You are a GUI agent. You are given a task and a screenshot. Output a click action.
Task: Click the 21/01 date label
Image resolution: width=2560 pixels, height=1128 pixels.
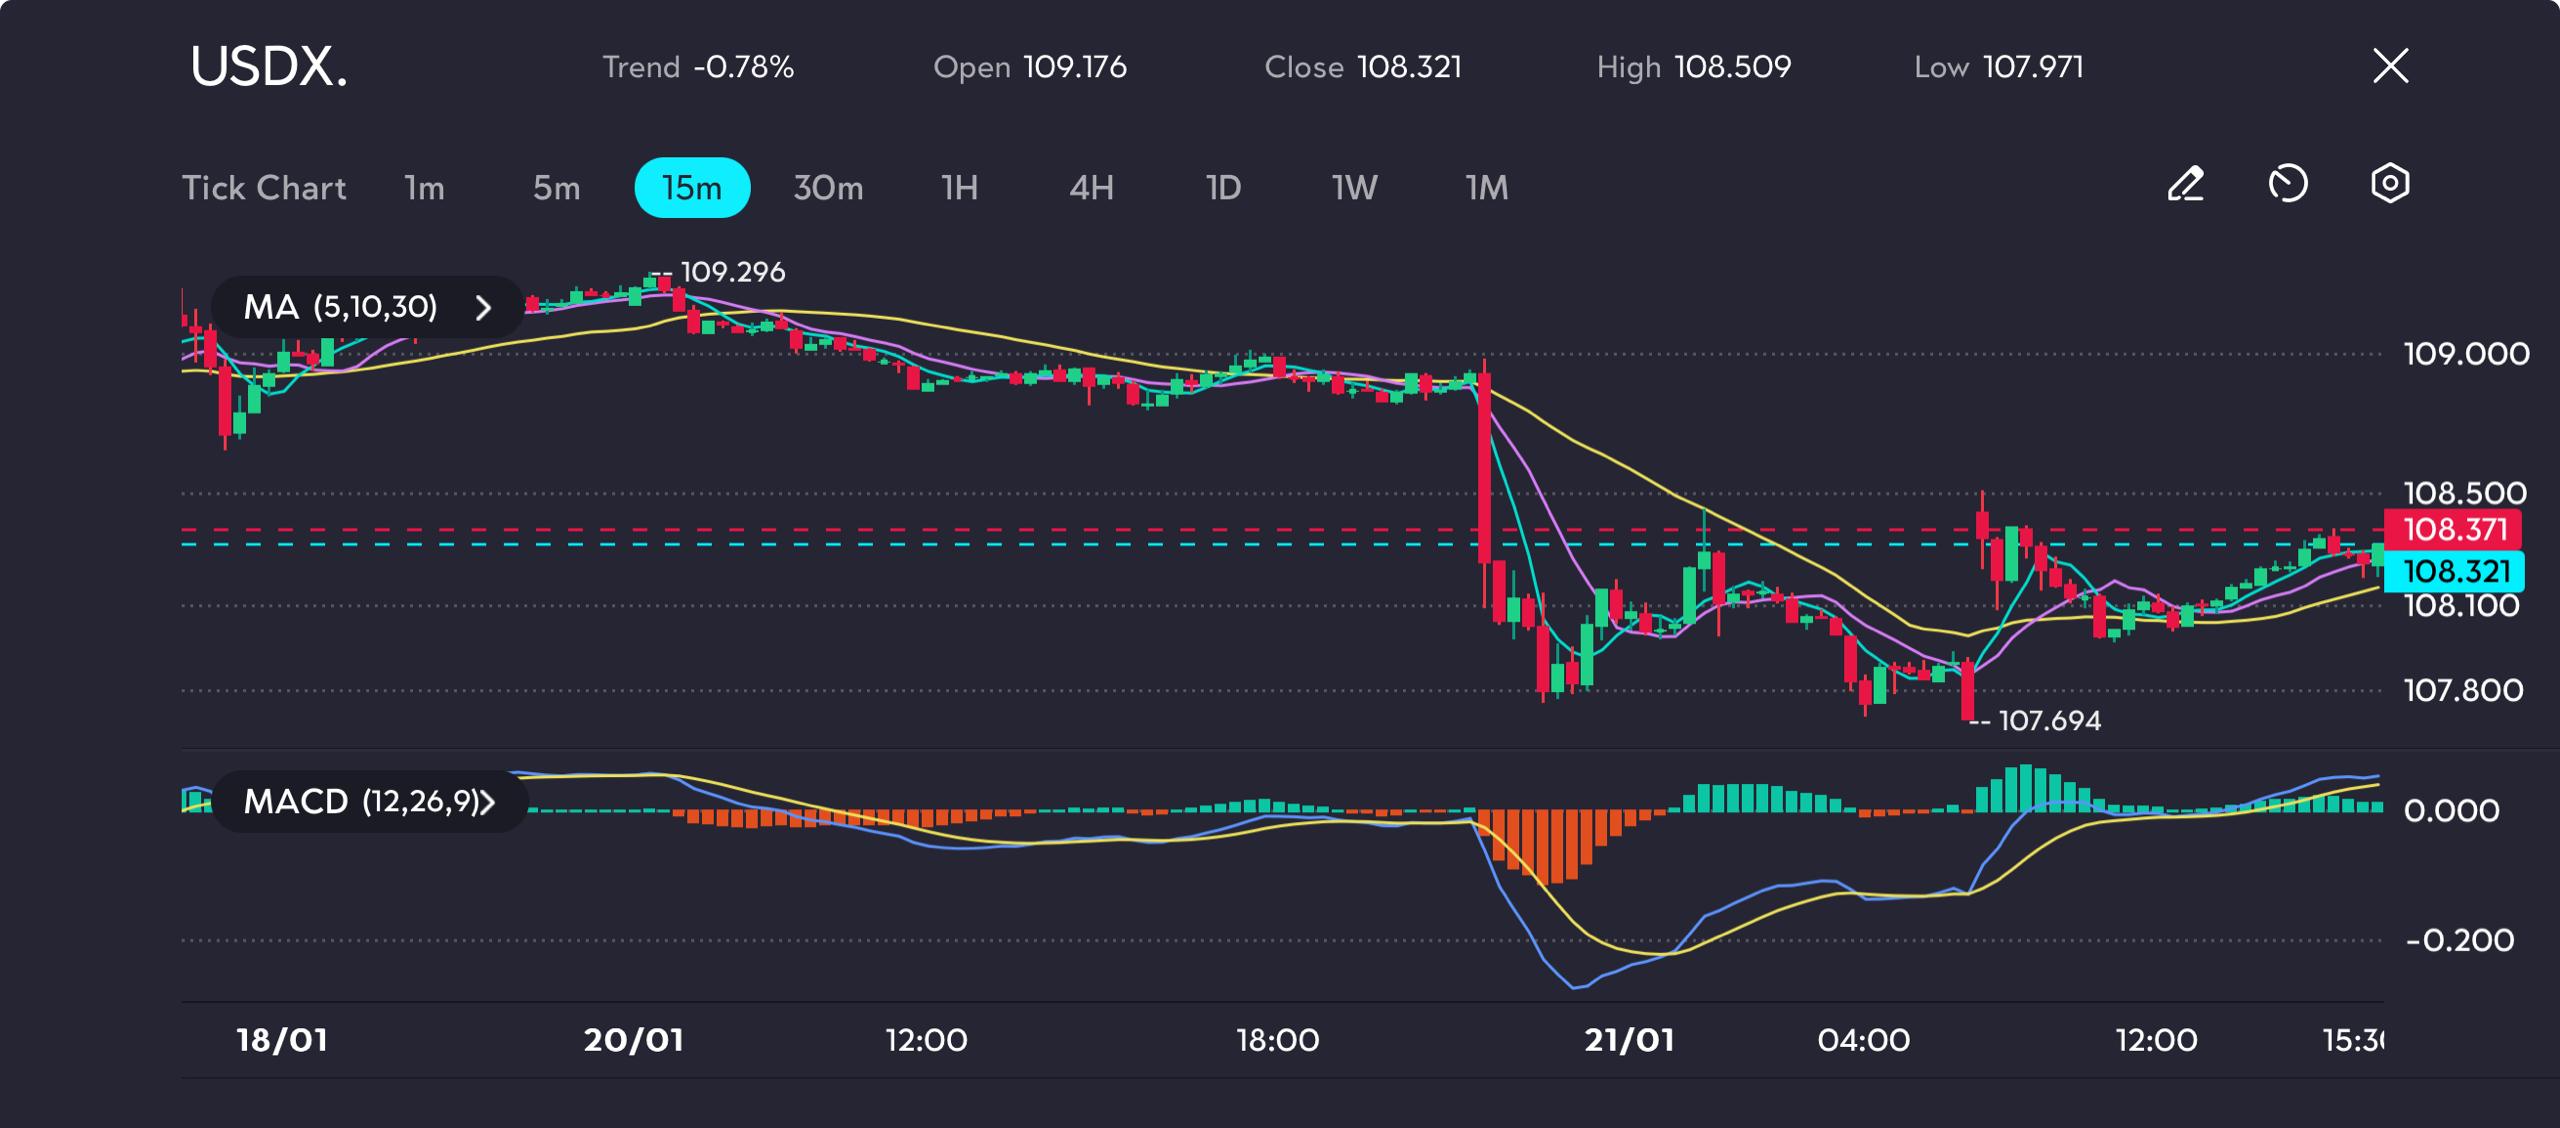1630,1040
